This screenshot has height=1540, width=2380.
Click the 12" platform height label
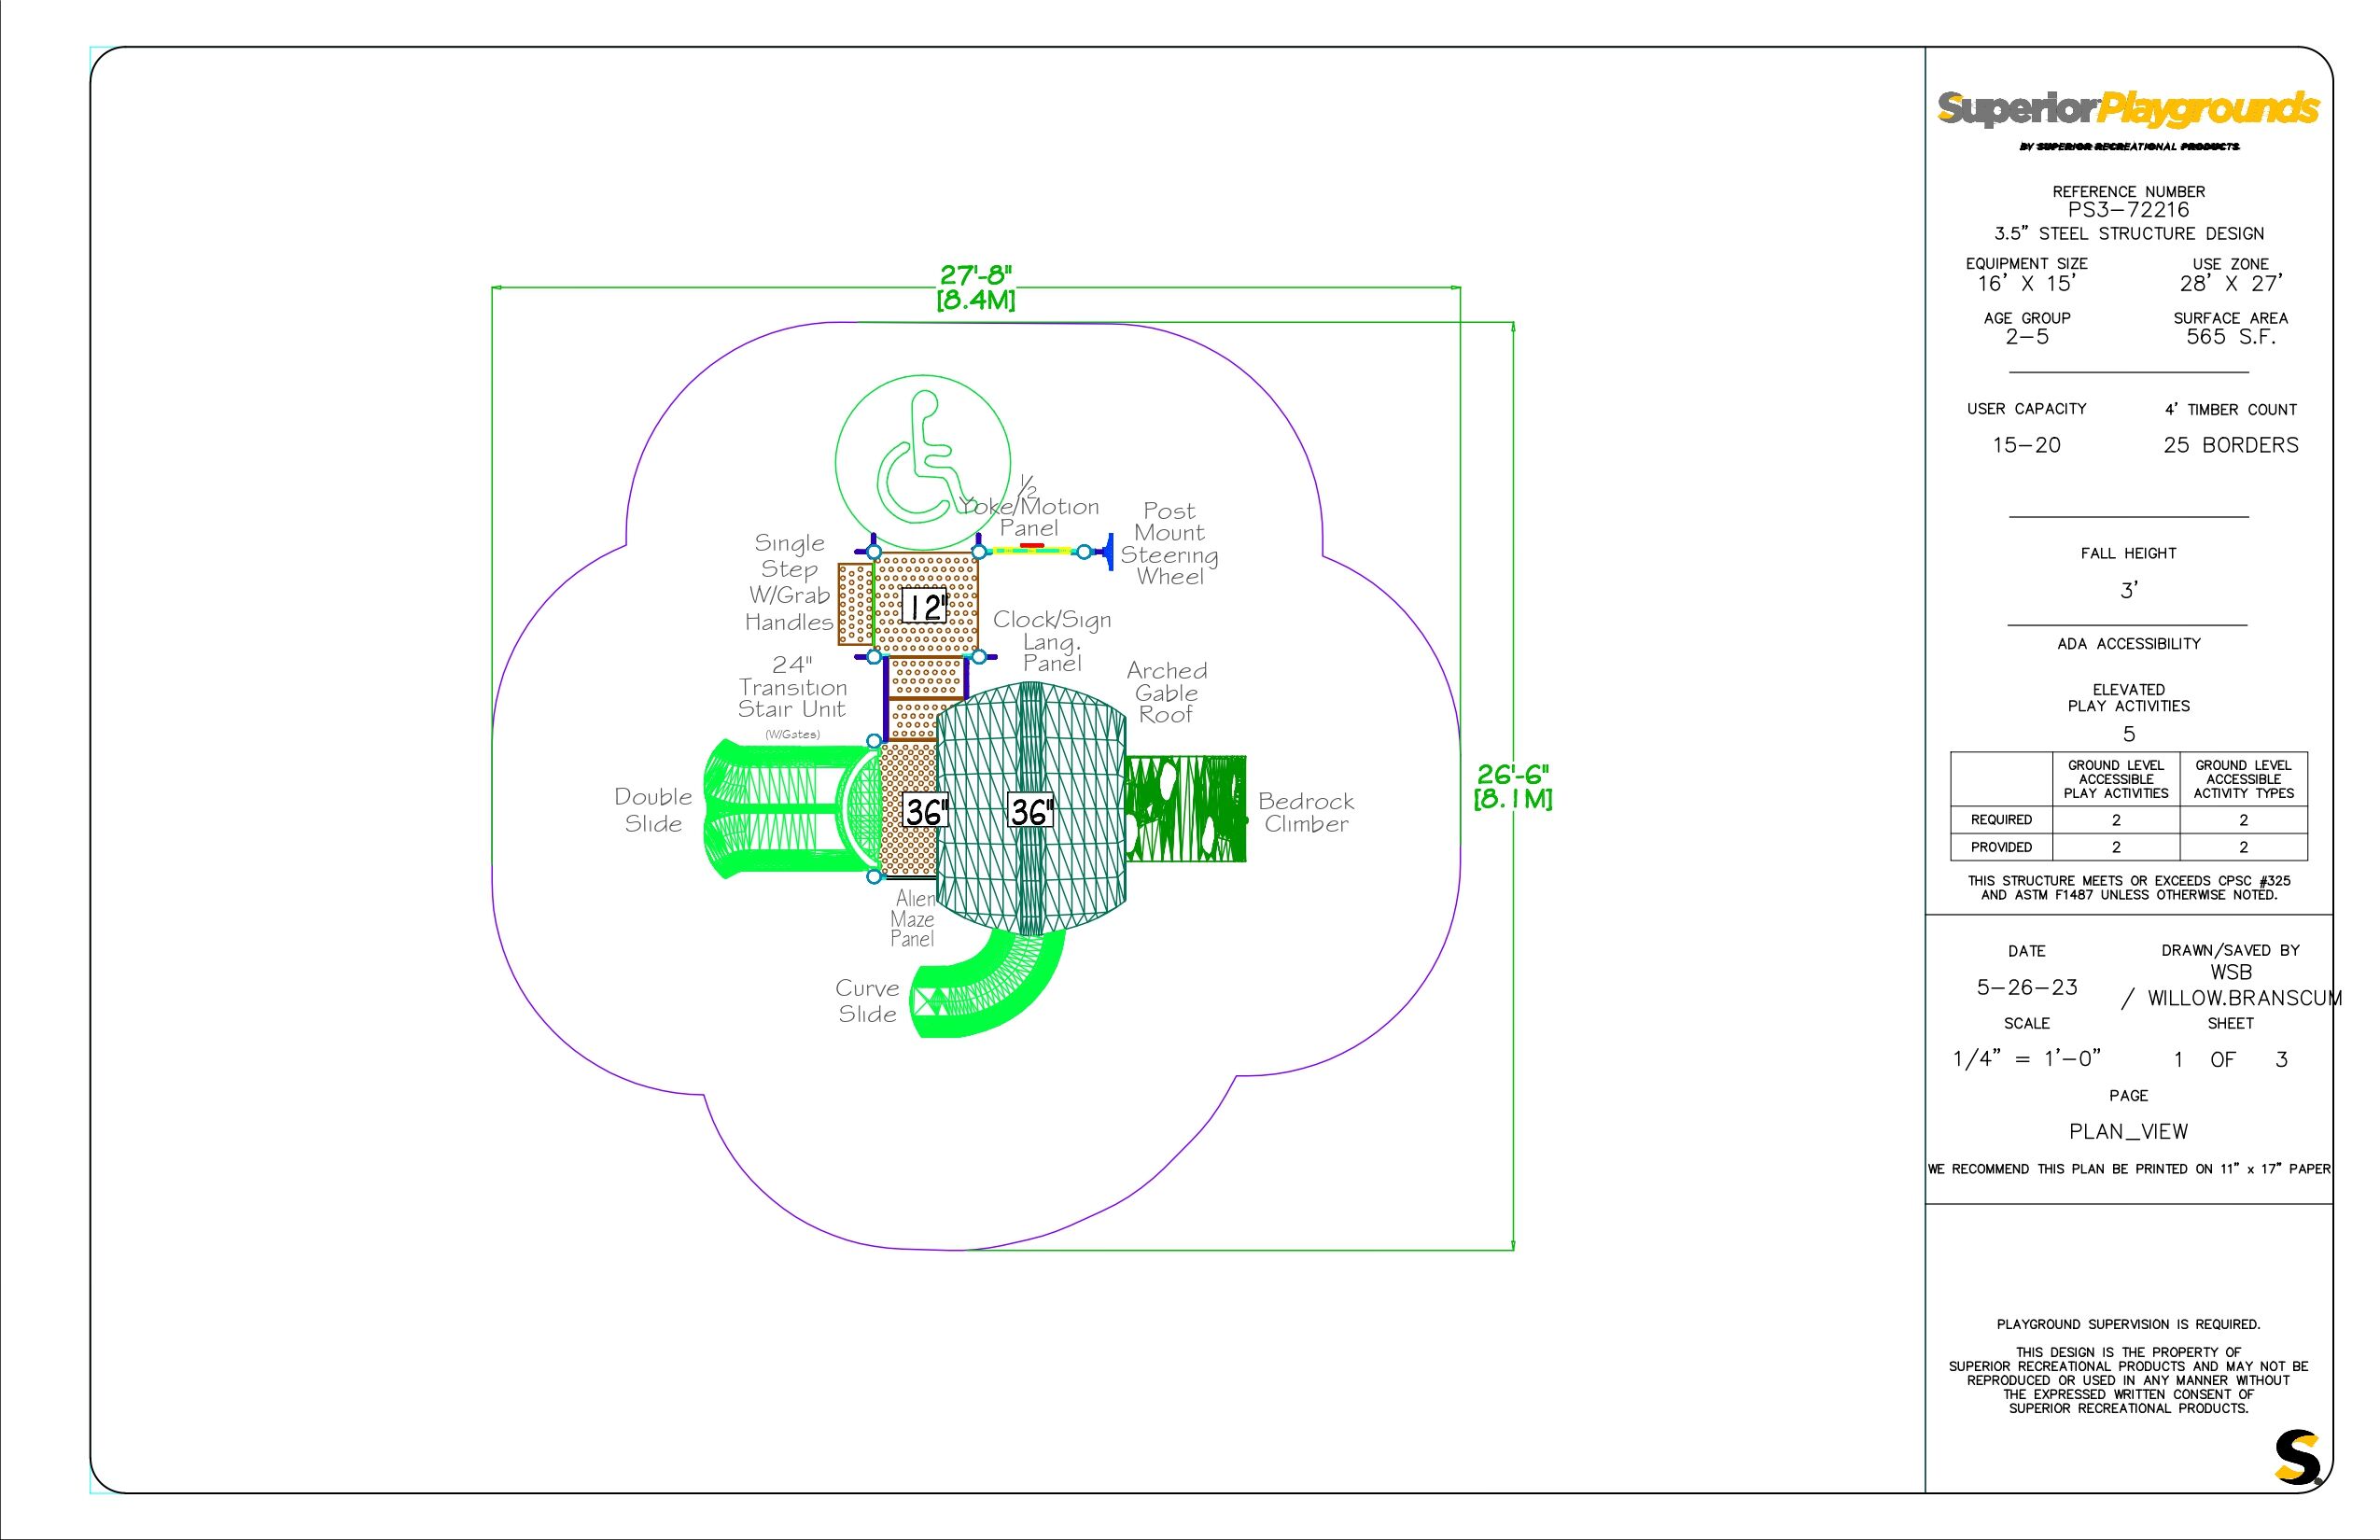[925, 606]
